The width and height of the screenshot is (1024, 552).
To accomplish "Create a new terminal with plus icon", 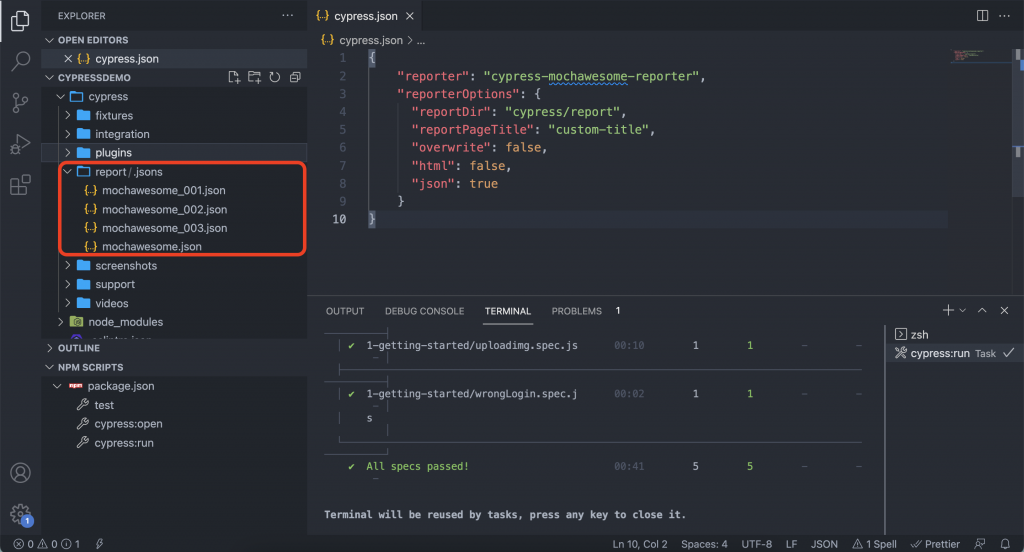I will (948, 310).
